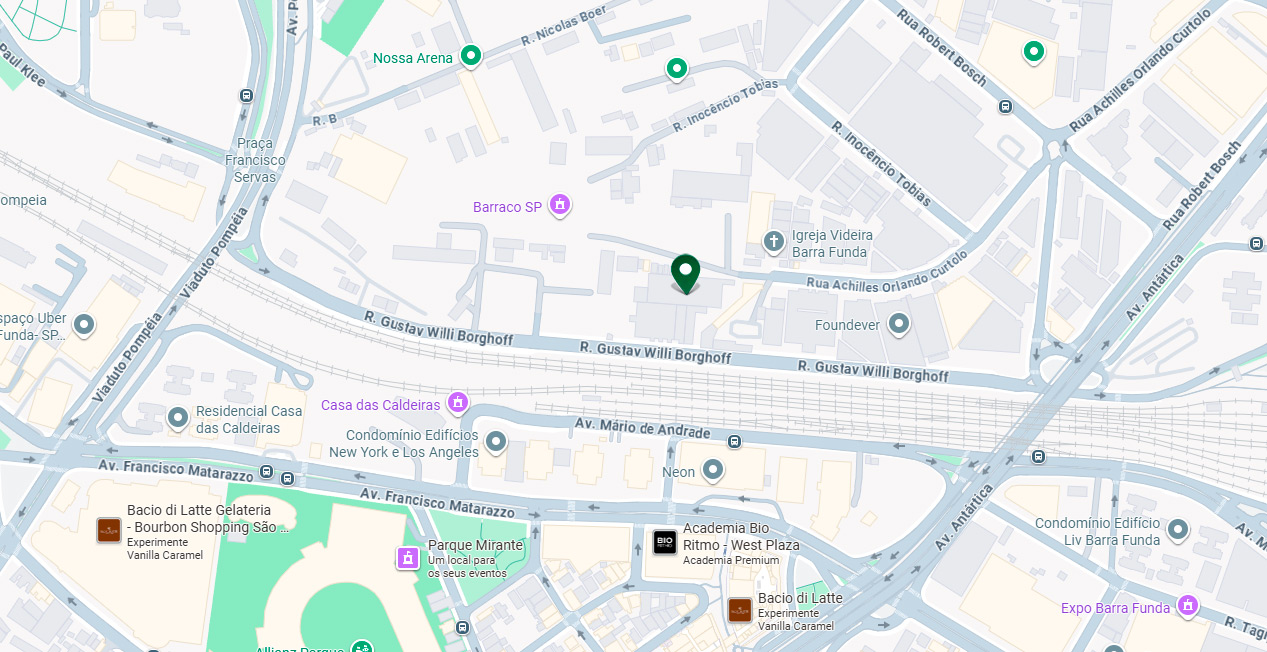Open the Academia Bio Ritmo logo icon
The image size is (1267, 652).
coord(665,542)
